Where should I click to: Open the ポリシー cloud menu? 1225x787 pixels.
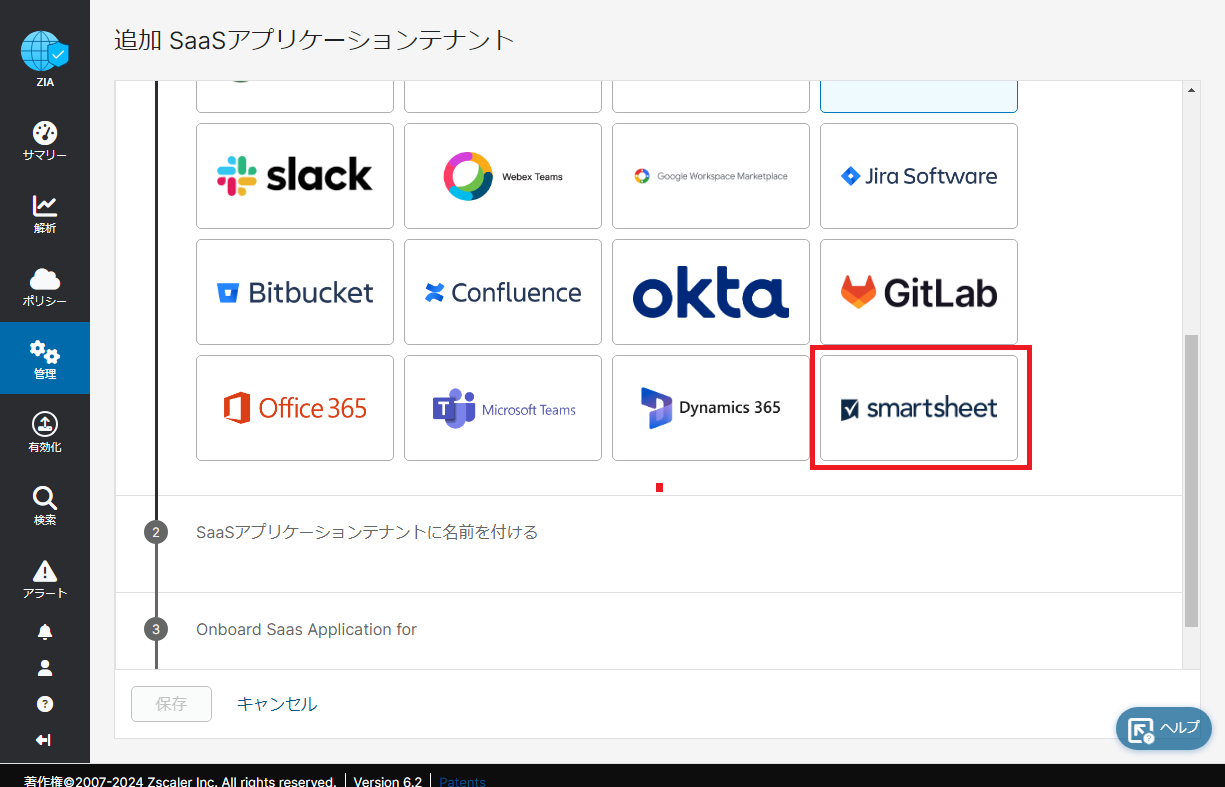[45, 287]
